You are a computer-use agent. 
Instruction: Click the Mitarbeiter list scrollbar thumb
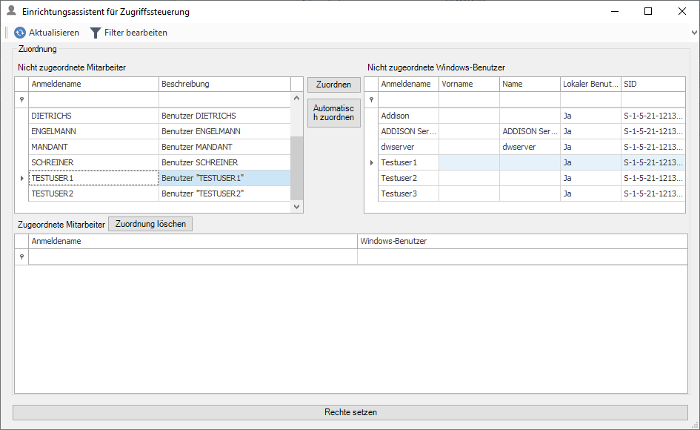pyautogui.click(x=296, y=168)
